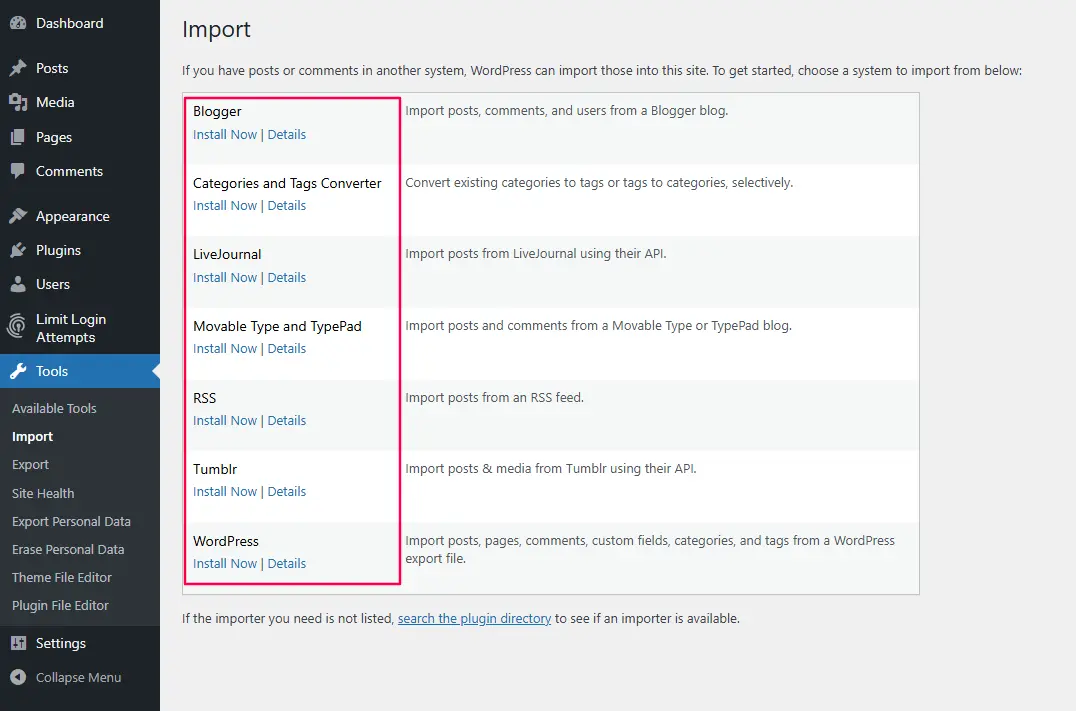
Task: Open the Comments section icon
Action: (20, 171)
